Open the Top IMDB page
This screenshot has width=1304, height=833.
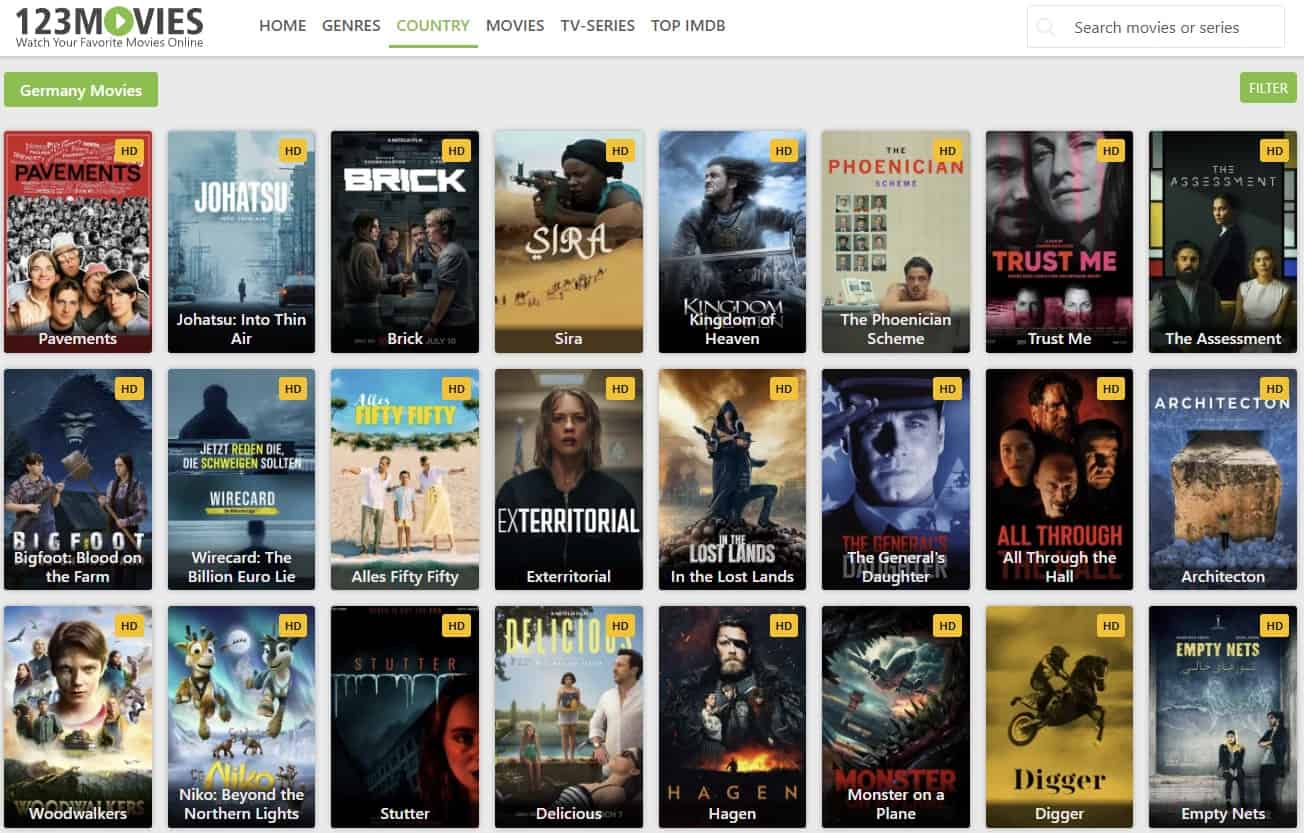point(688,26)
